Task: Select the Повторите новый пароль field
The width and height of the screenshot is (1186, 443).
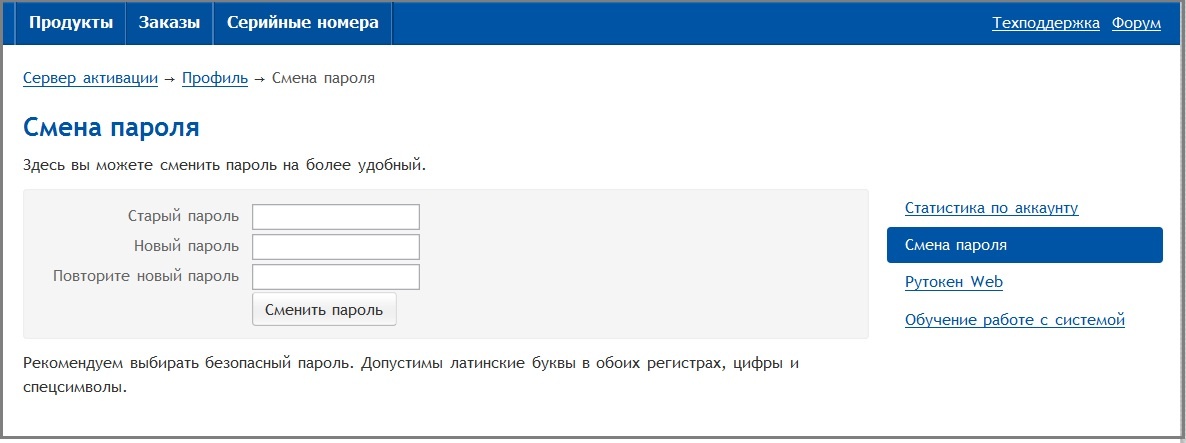Action: [x=335, y=277]
